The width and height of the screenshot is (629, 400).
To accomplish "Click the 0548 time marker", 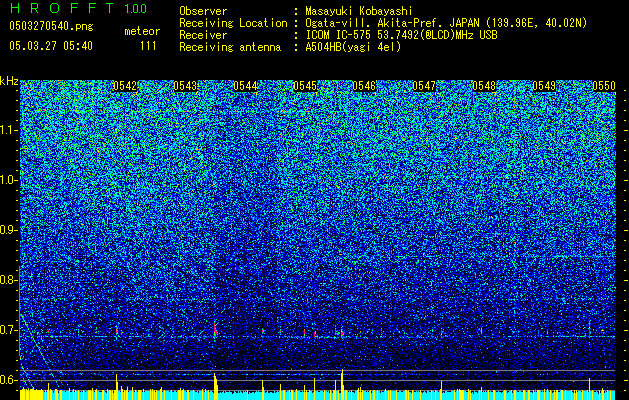I will coord(484,86).
